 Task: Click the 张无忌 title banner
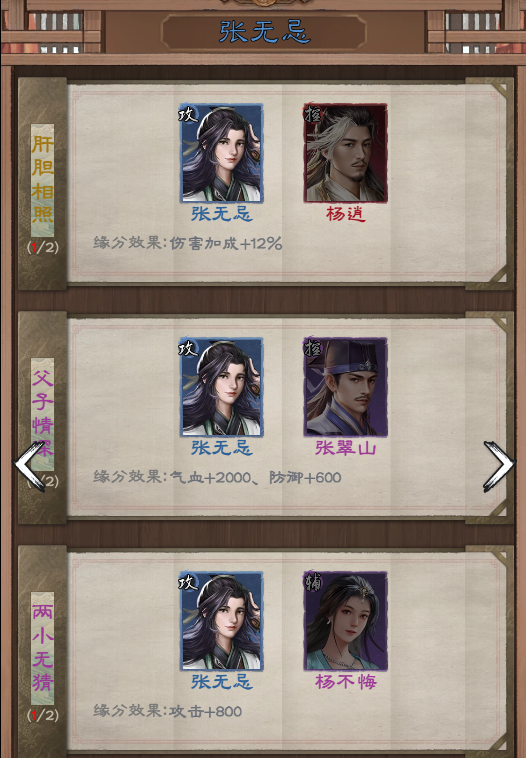[x=264, y=32]
